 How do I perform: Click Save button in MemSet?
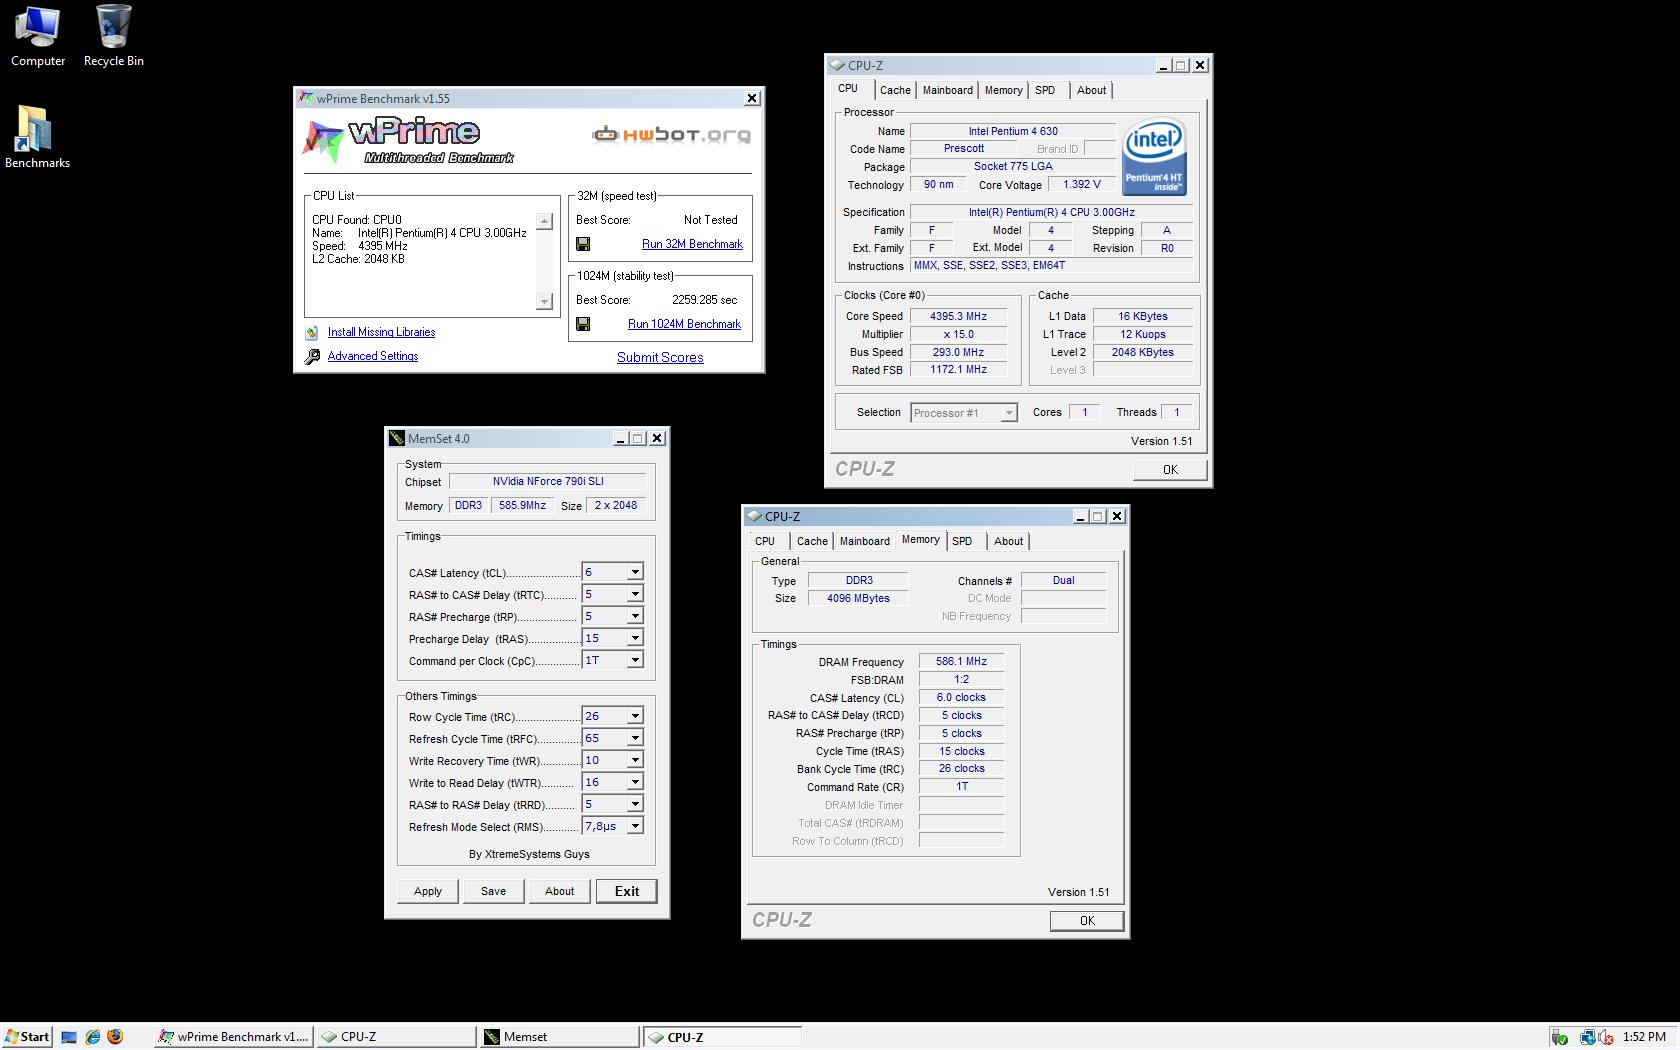(x=493, y=891)
